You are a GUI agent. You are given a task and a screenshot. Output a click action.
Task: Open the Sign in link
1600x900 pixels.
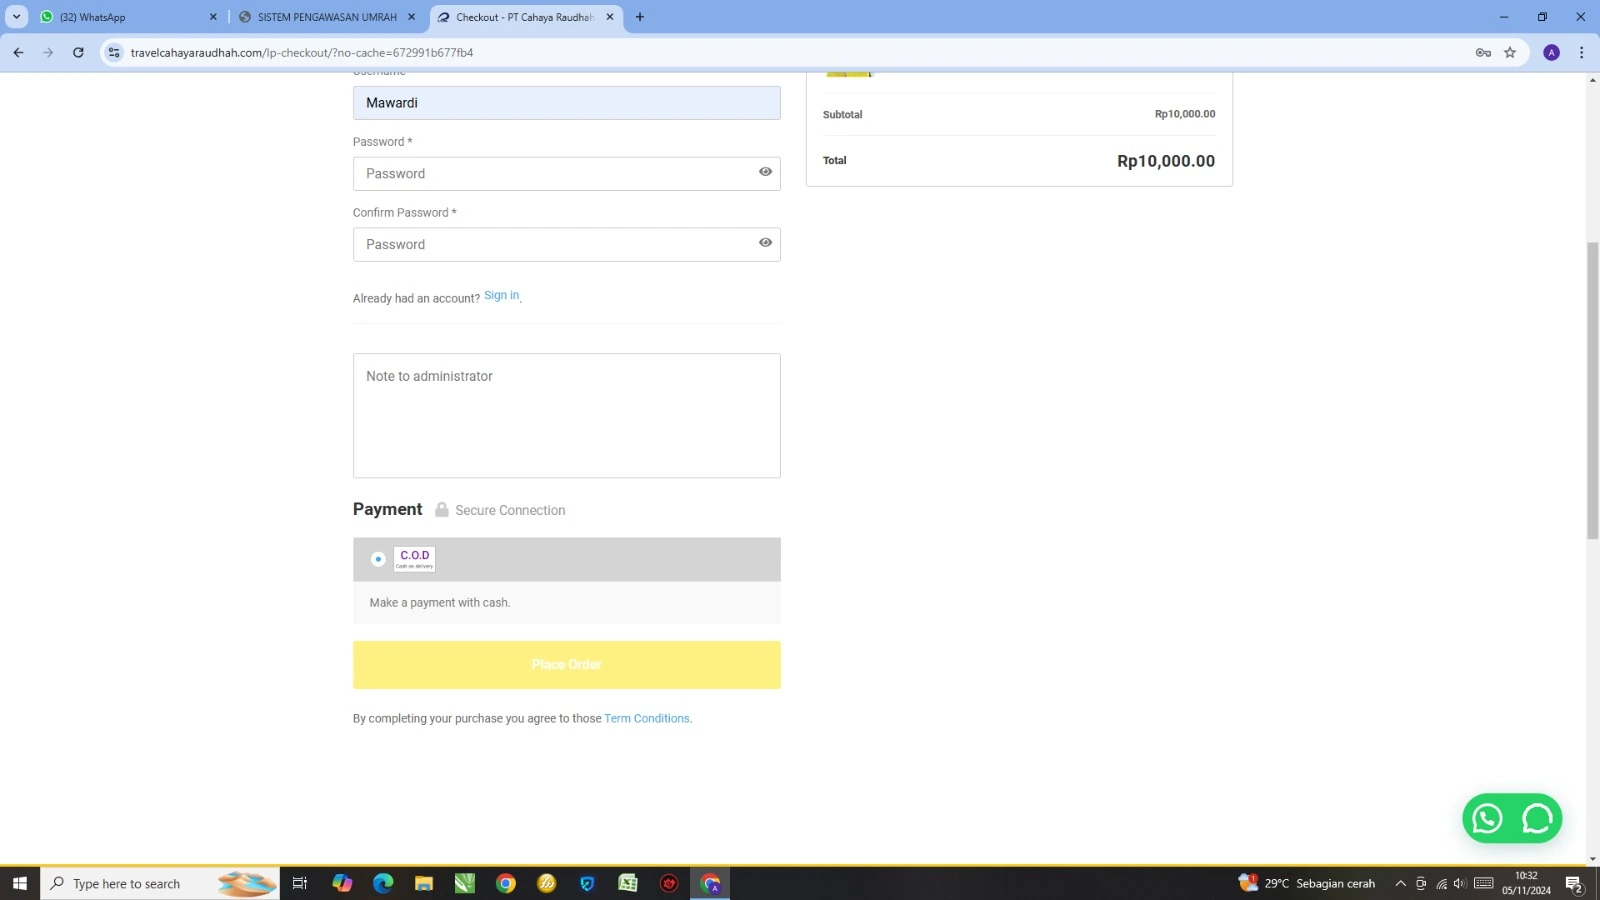pyautogui.click(x=501, y=296)
